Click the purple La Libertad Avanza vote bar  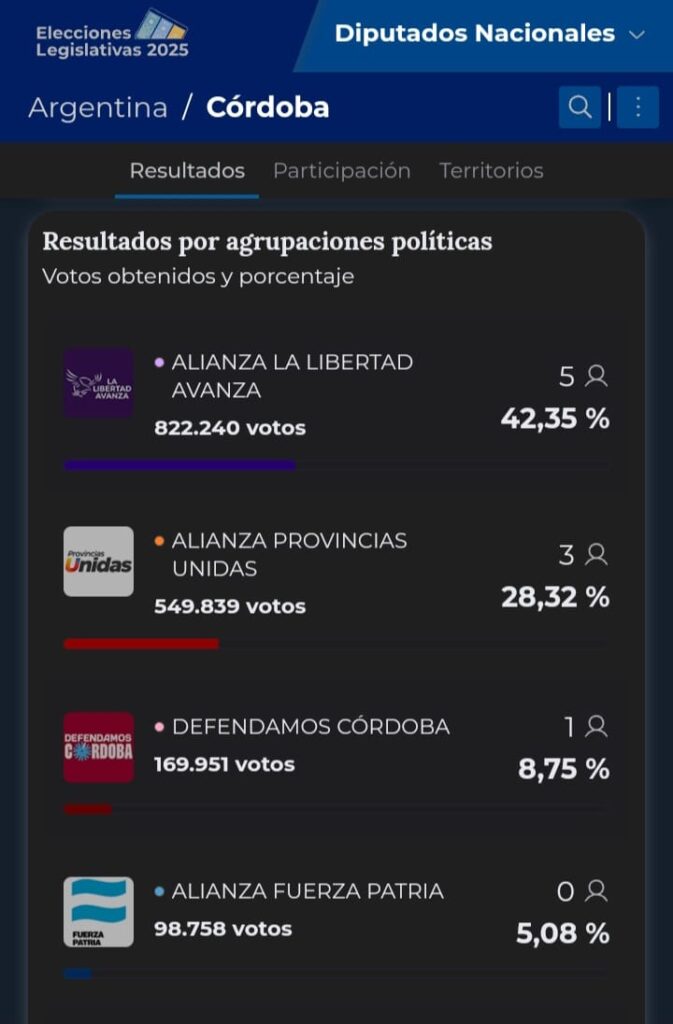180,465
